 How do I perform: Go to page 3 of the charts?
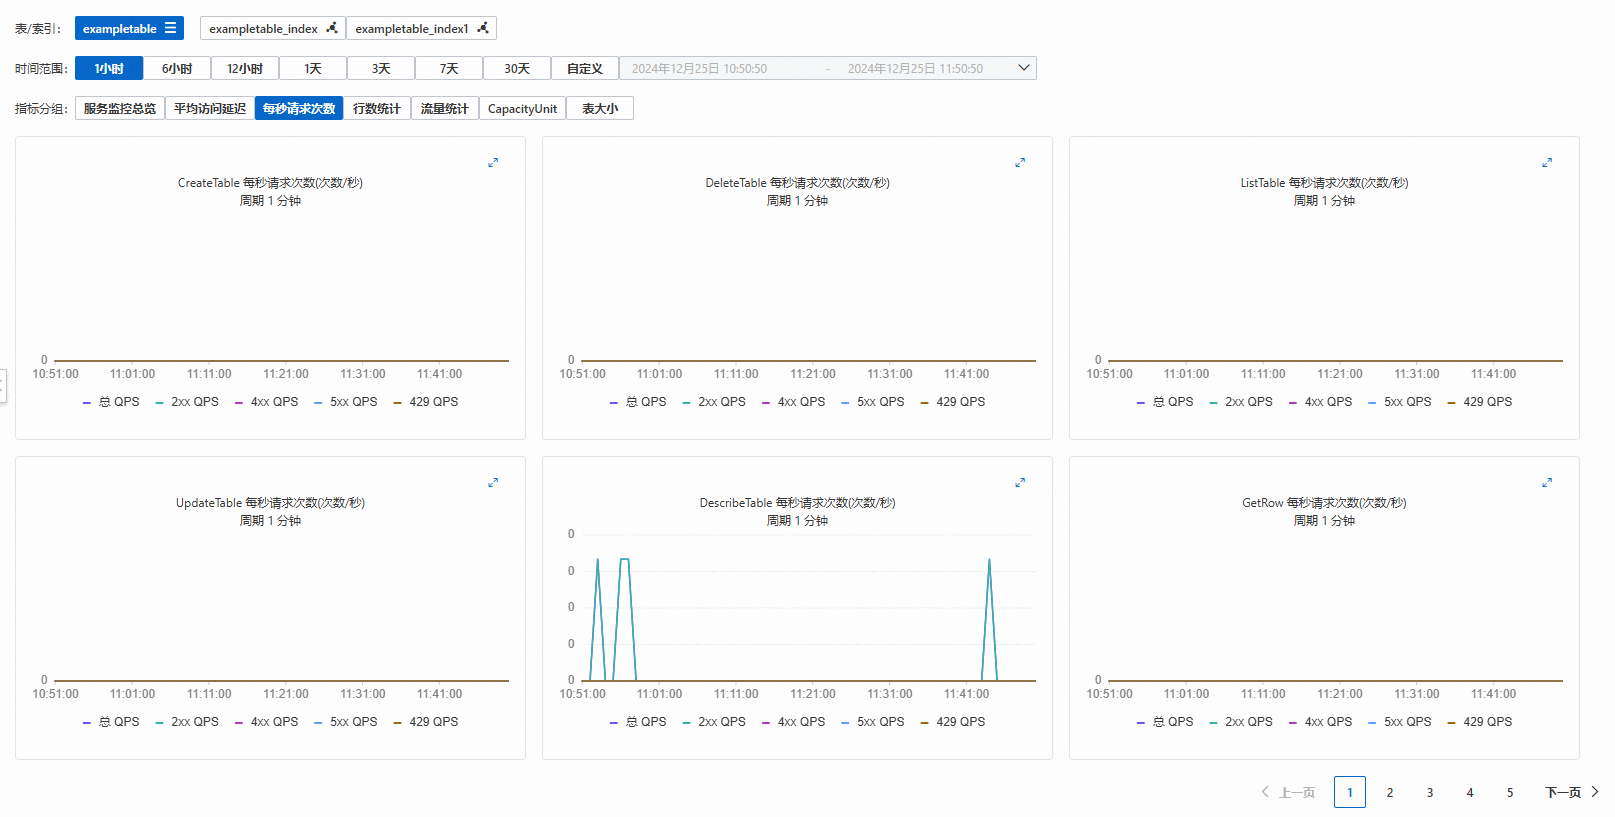(1430, 792)
